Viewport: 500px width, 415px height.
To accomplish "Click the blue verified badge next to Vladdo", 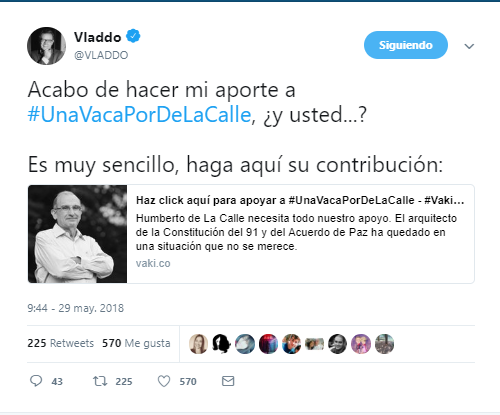I will [133, 36].
